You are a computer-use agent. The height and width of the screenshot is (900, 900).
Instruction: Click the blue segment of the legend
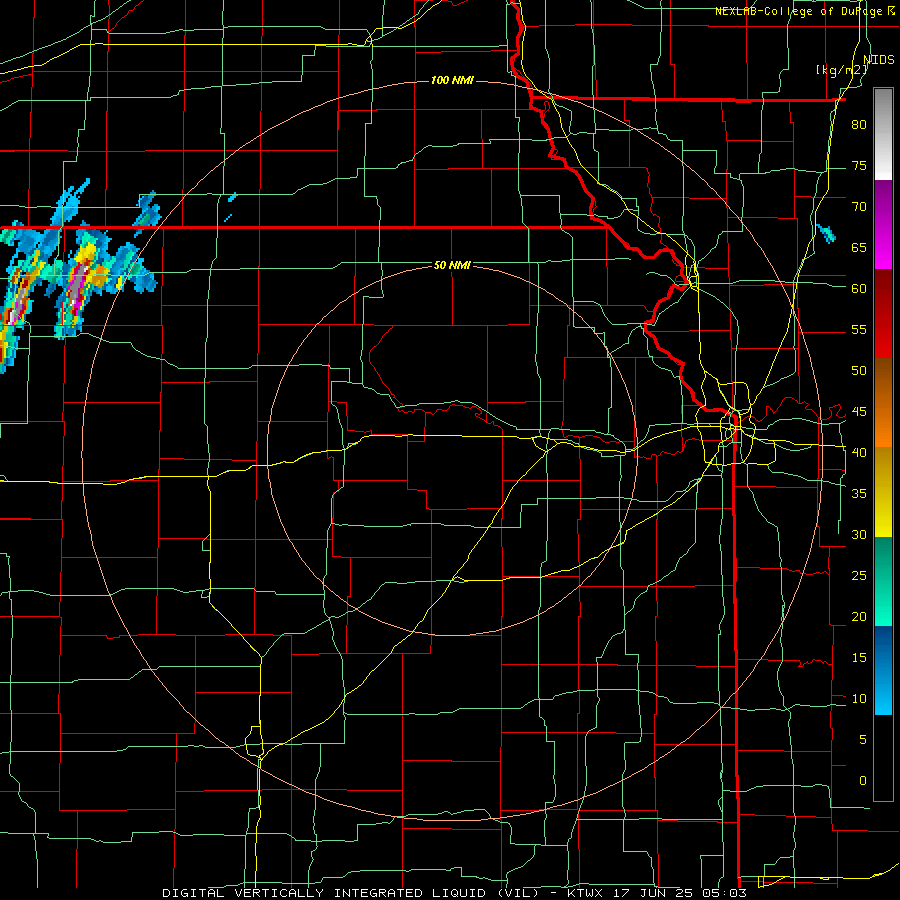pyautogui.click(x=883, y=670)
